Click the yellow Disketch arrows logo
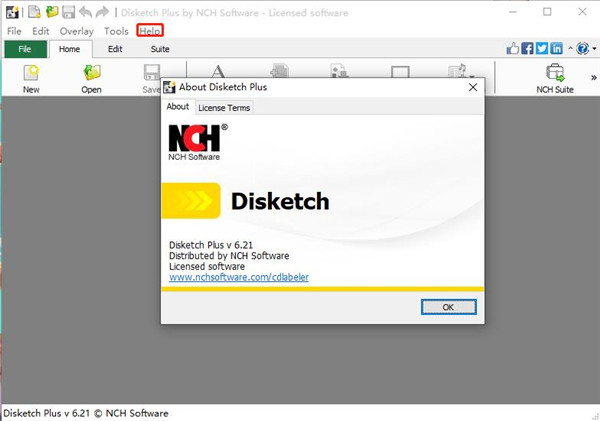 (x=191, y=201)
